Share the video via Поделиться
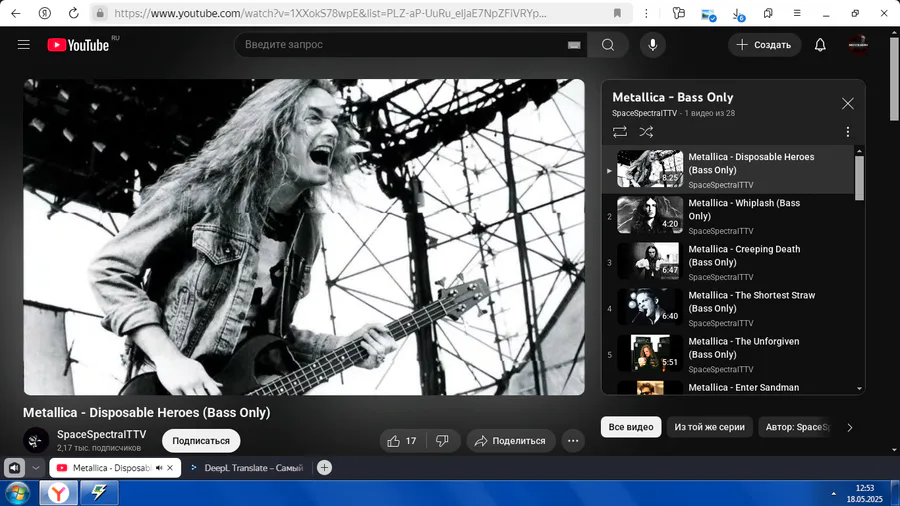900x506 pixels. (510, 441)
